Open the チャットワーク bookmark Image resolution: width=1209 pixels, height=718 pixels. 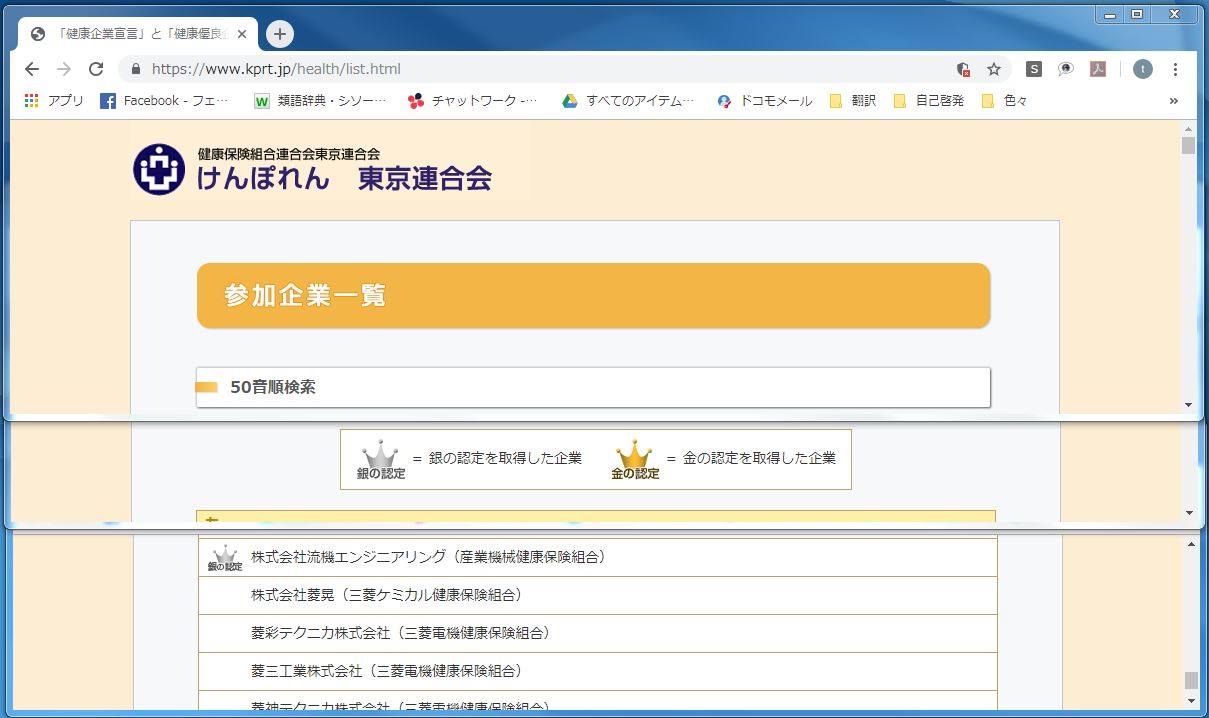click(472, 101)
